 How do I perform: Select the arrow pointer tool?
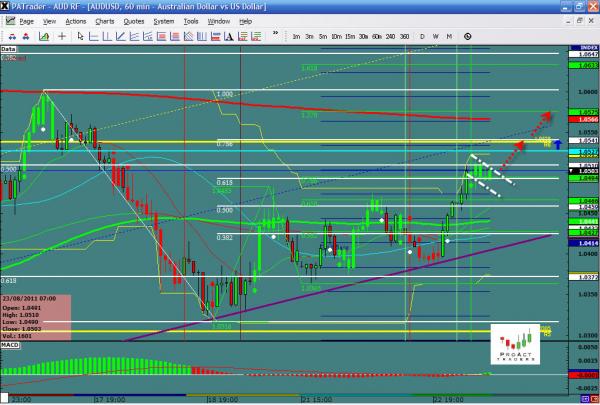81,35
